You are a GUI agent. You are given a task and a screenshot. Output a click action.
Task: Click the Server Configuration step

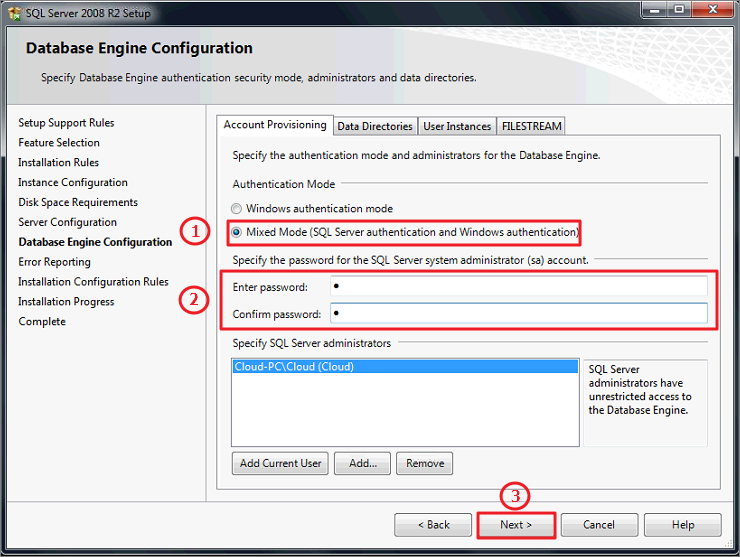(67, 222)
